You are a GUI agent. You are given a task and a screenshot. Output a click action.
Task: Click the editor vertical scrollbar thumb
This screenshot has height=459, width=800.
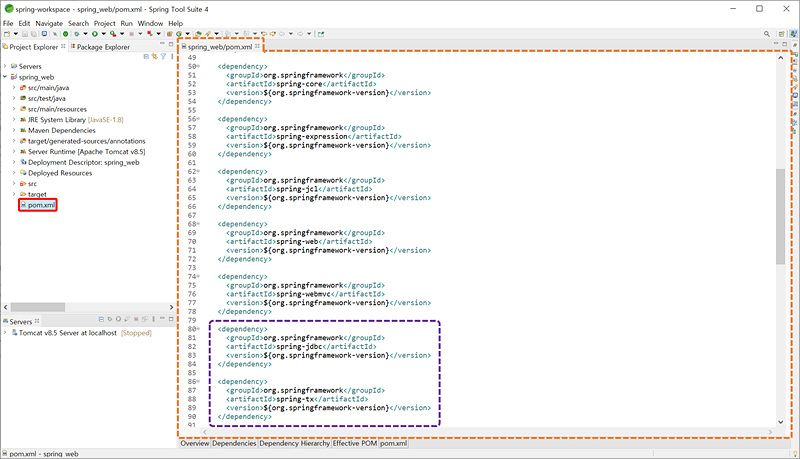780,216
